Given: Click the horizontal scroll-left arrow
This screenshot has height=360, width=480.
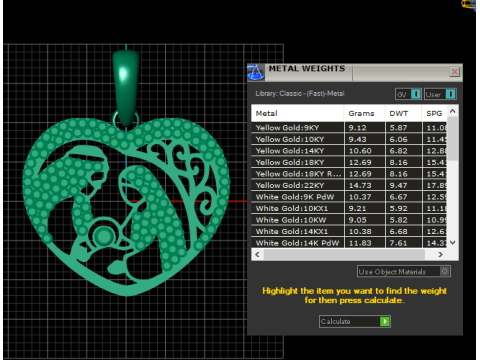Looking at the screenshot, I should coord(257,254).
